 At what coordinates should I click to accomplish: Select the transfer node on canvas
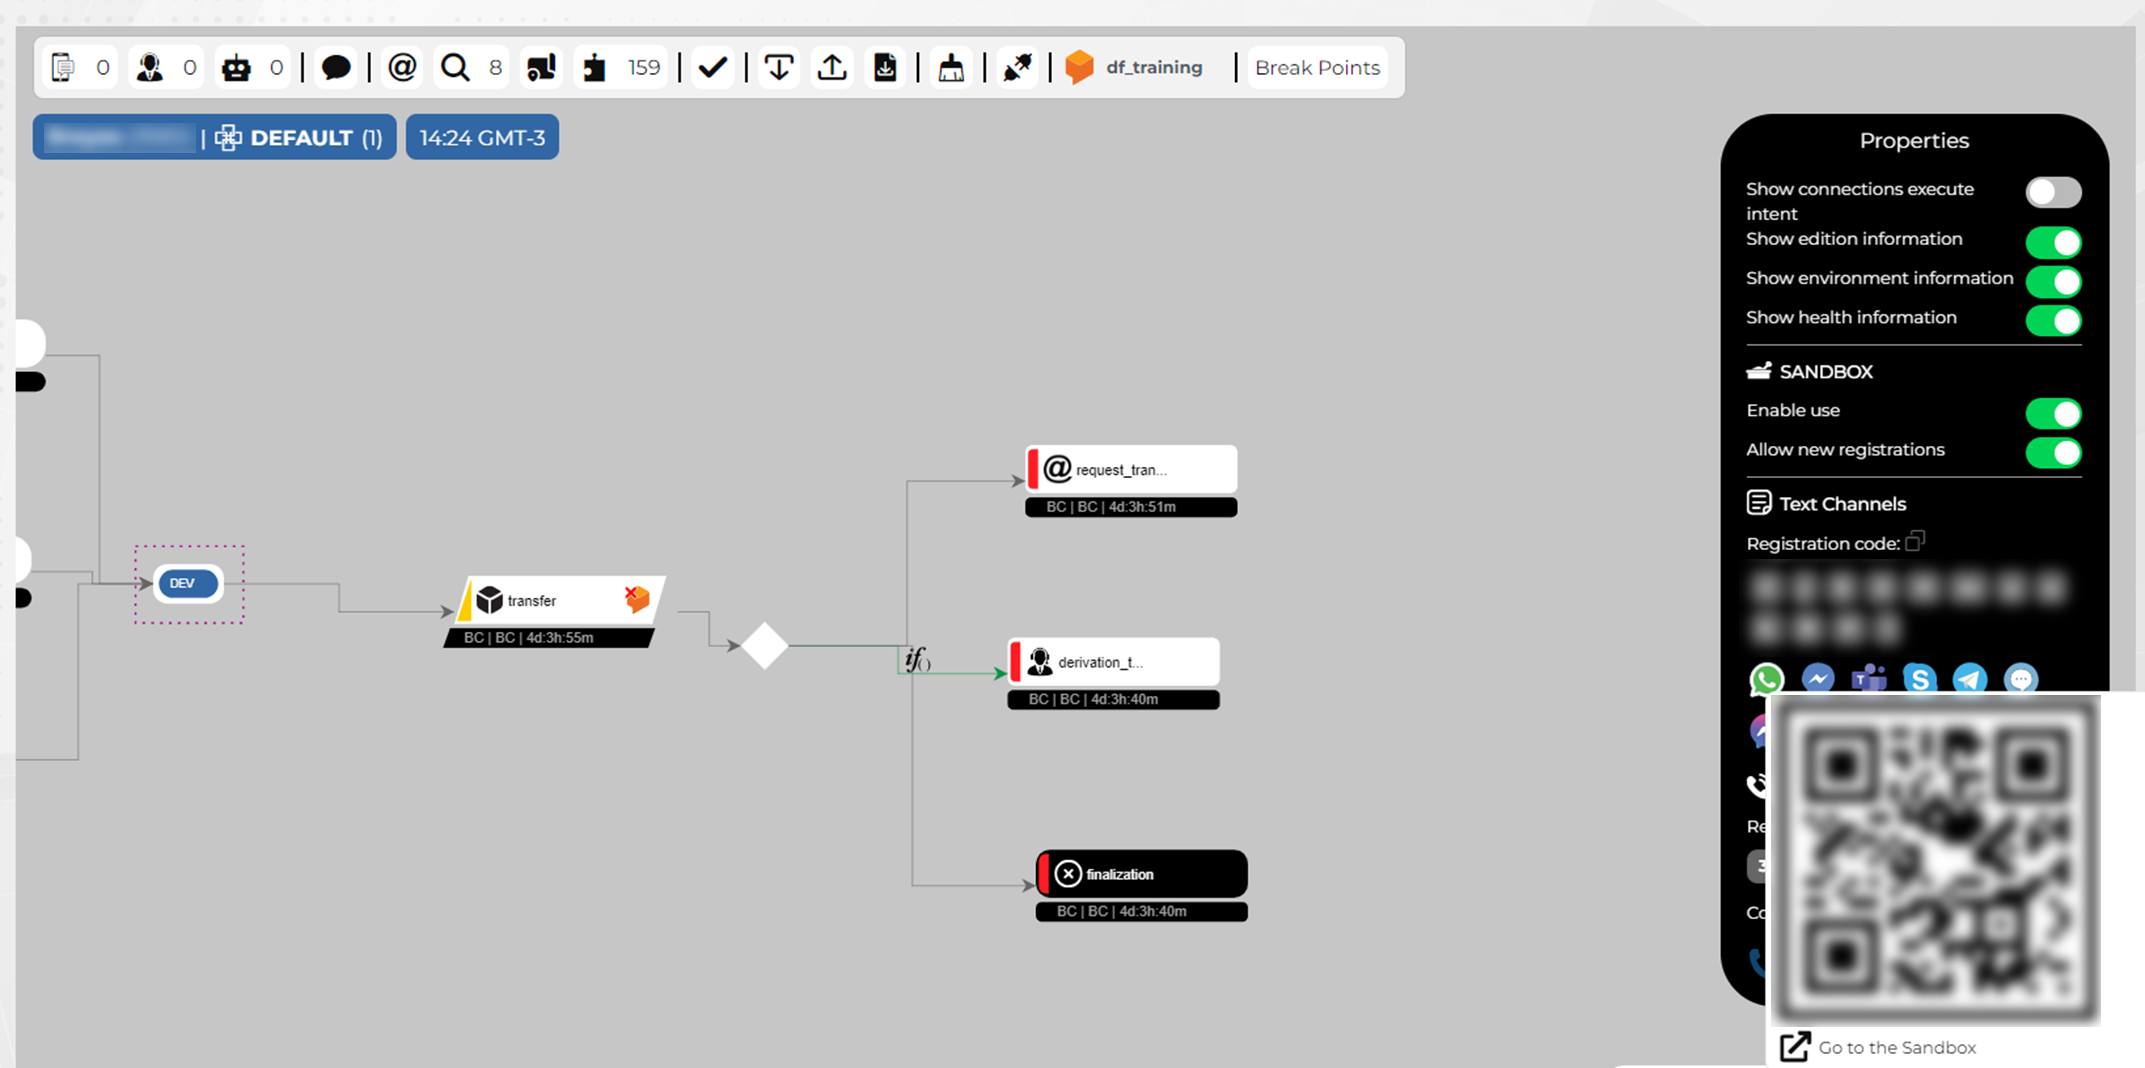pos(560,601)
